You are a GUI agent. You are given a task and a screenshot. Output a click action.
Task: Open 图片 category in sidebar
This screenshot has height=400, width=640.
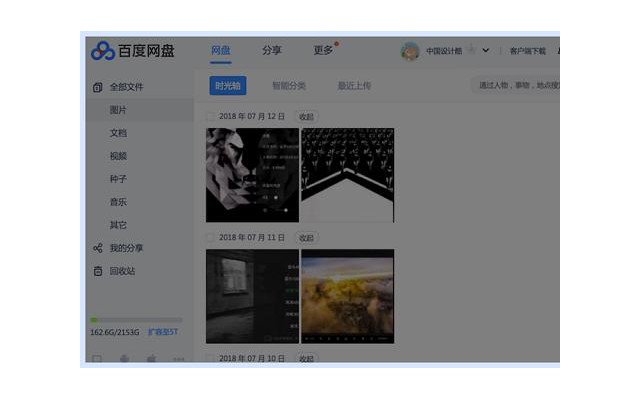tap(140, 110)
